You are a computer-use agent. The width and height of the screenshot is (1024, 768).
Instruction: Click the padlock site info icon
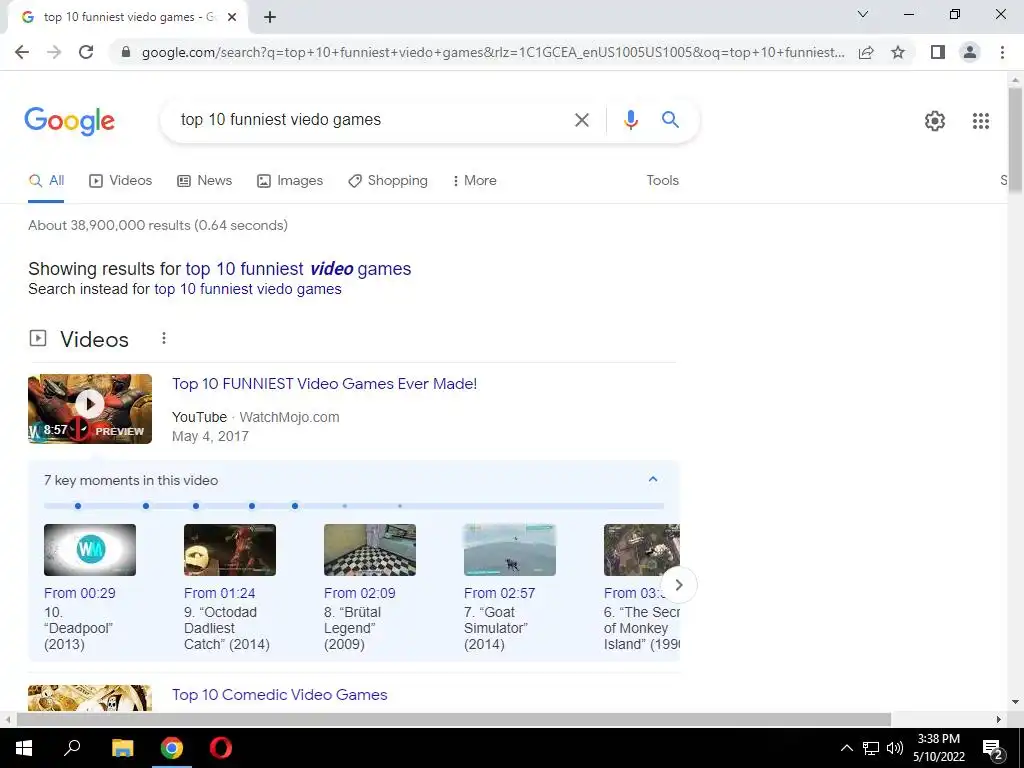click(x=126, y=52)
